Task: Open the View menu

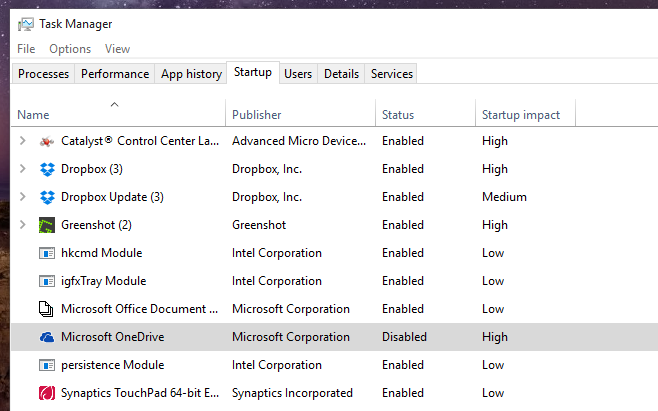Action: [x=118, y=49]
